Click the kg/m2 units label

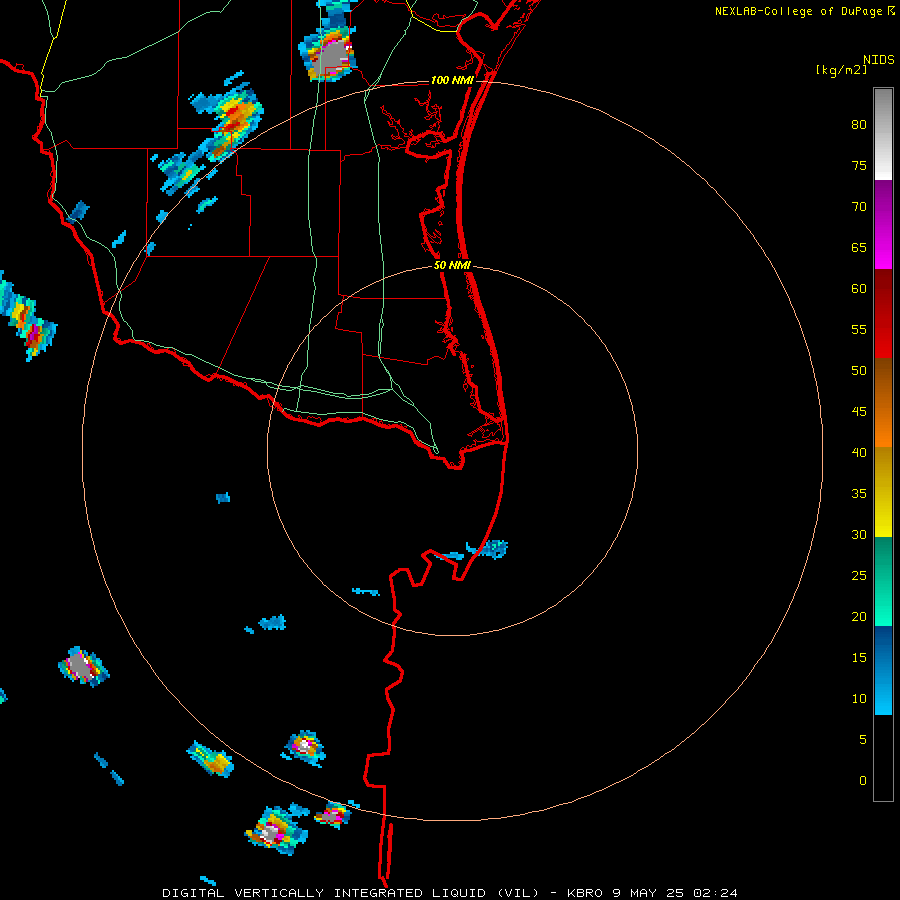[841, 70]
